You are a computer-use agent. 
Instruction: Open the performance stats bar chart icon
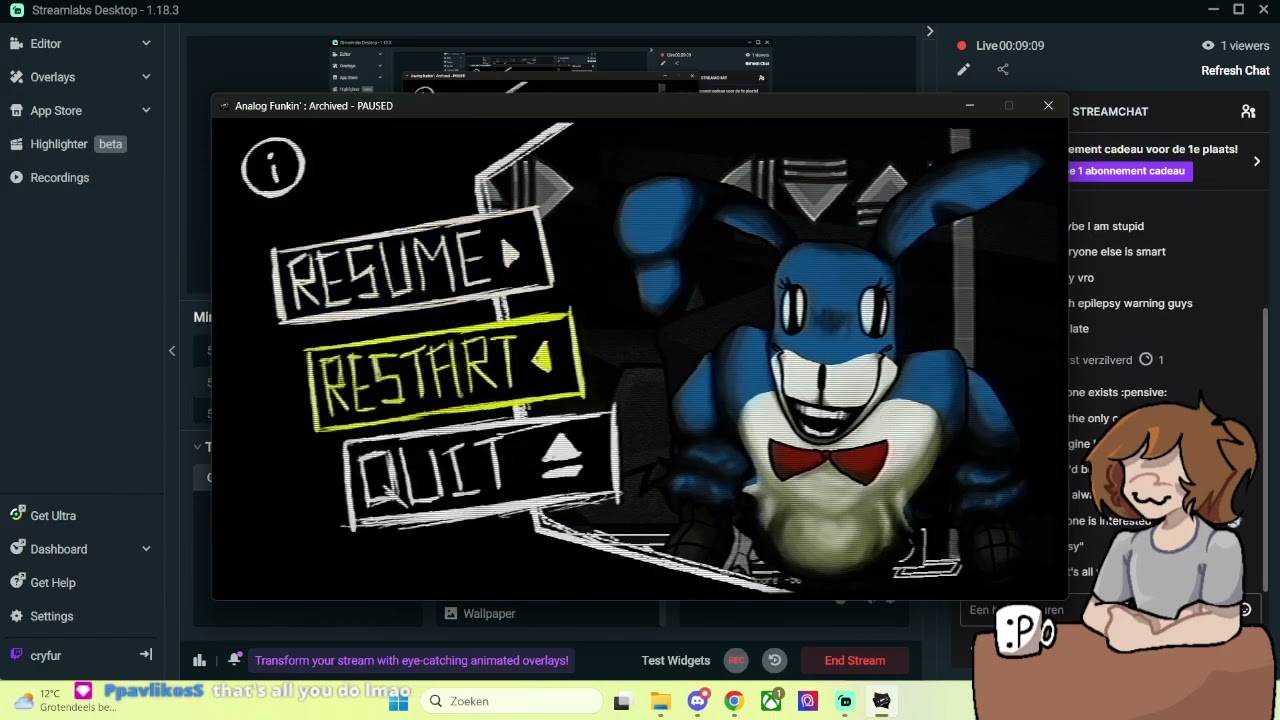point(199,660)
